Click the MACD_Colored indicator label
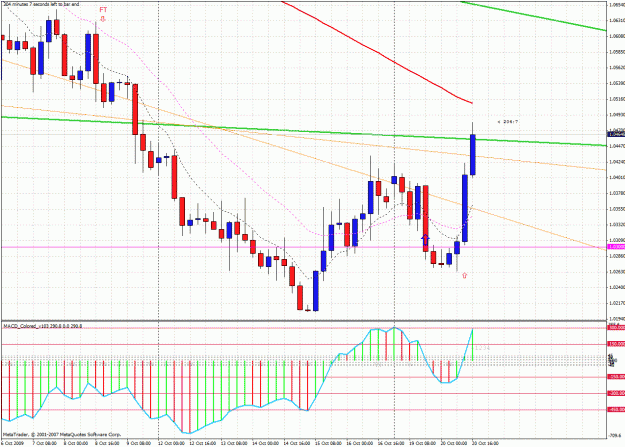Image resolution: width=625 pixels, height=447 pixels. coord(43,326)
